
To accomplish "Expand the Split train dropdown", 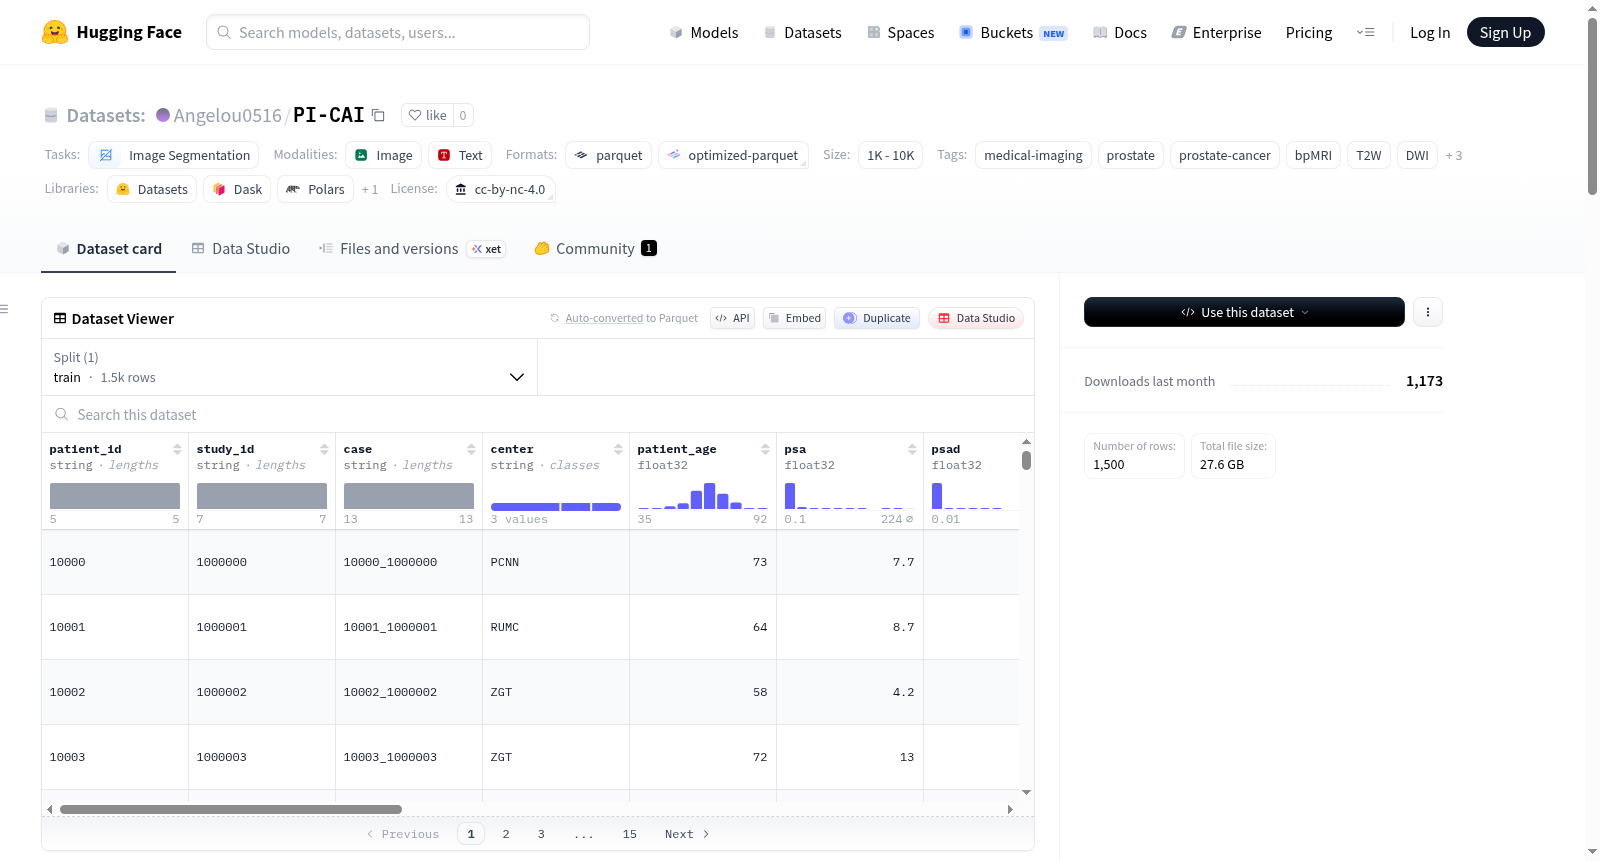I will pos(290,367).
